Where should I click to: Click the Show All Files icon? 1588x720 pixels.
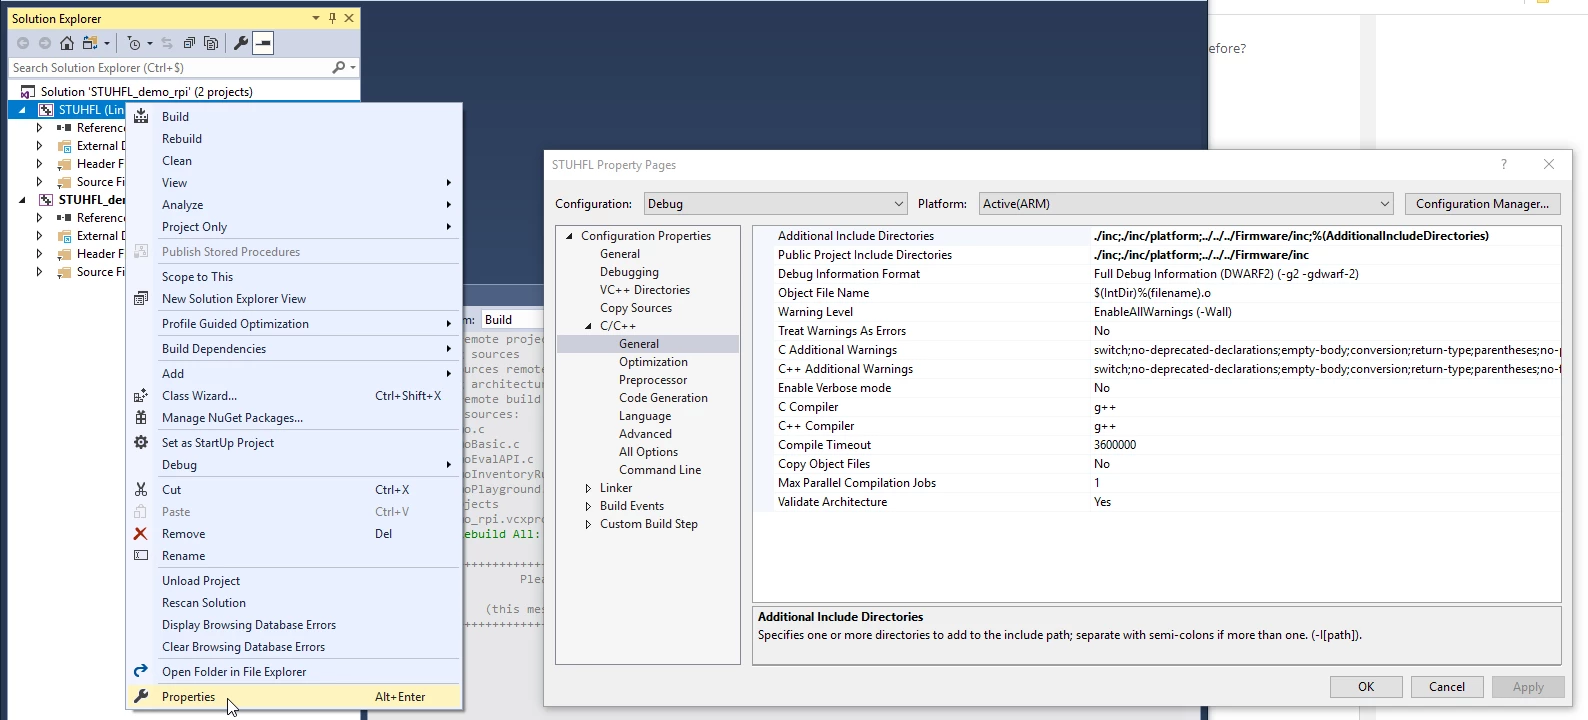(x=211, y=43)
